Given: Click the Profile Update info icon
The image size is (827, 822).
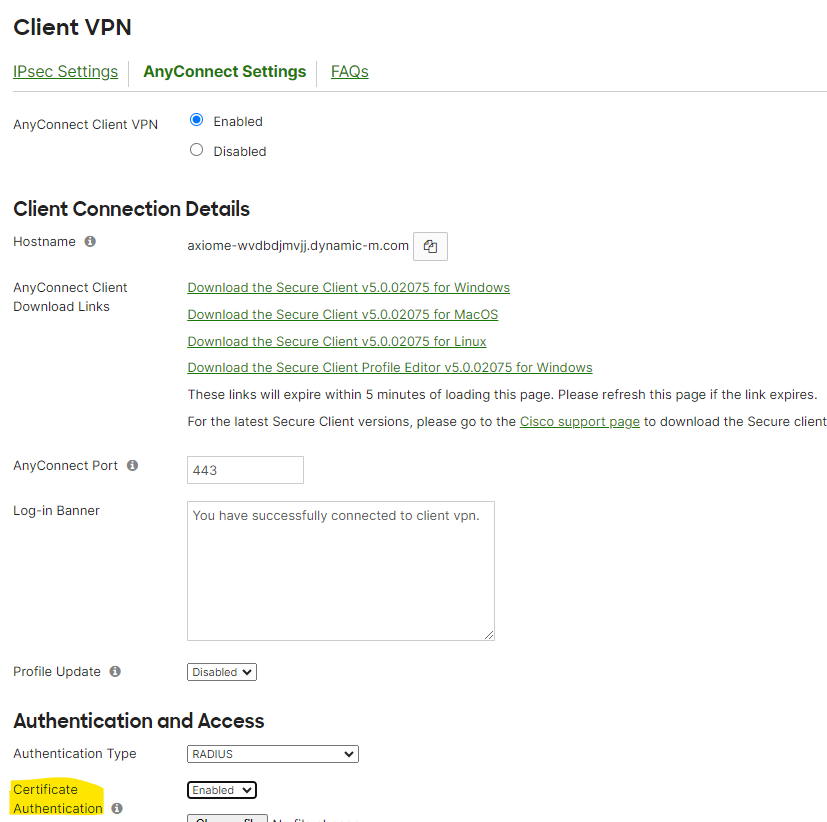Looking at the screenshot, I should (115, 672).
